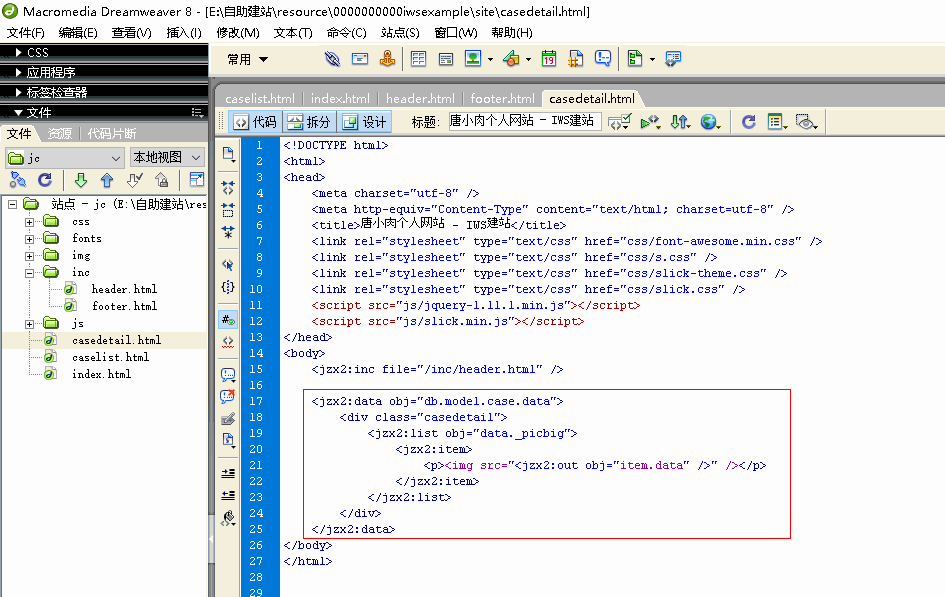Switch to Code view
This screenshot has width=945, height=597.
click(256, 122)
